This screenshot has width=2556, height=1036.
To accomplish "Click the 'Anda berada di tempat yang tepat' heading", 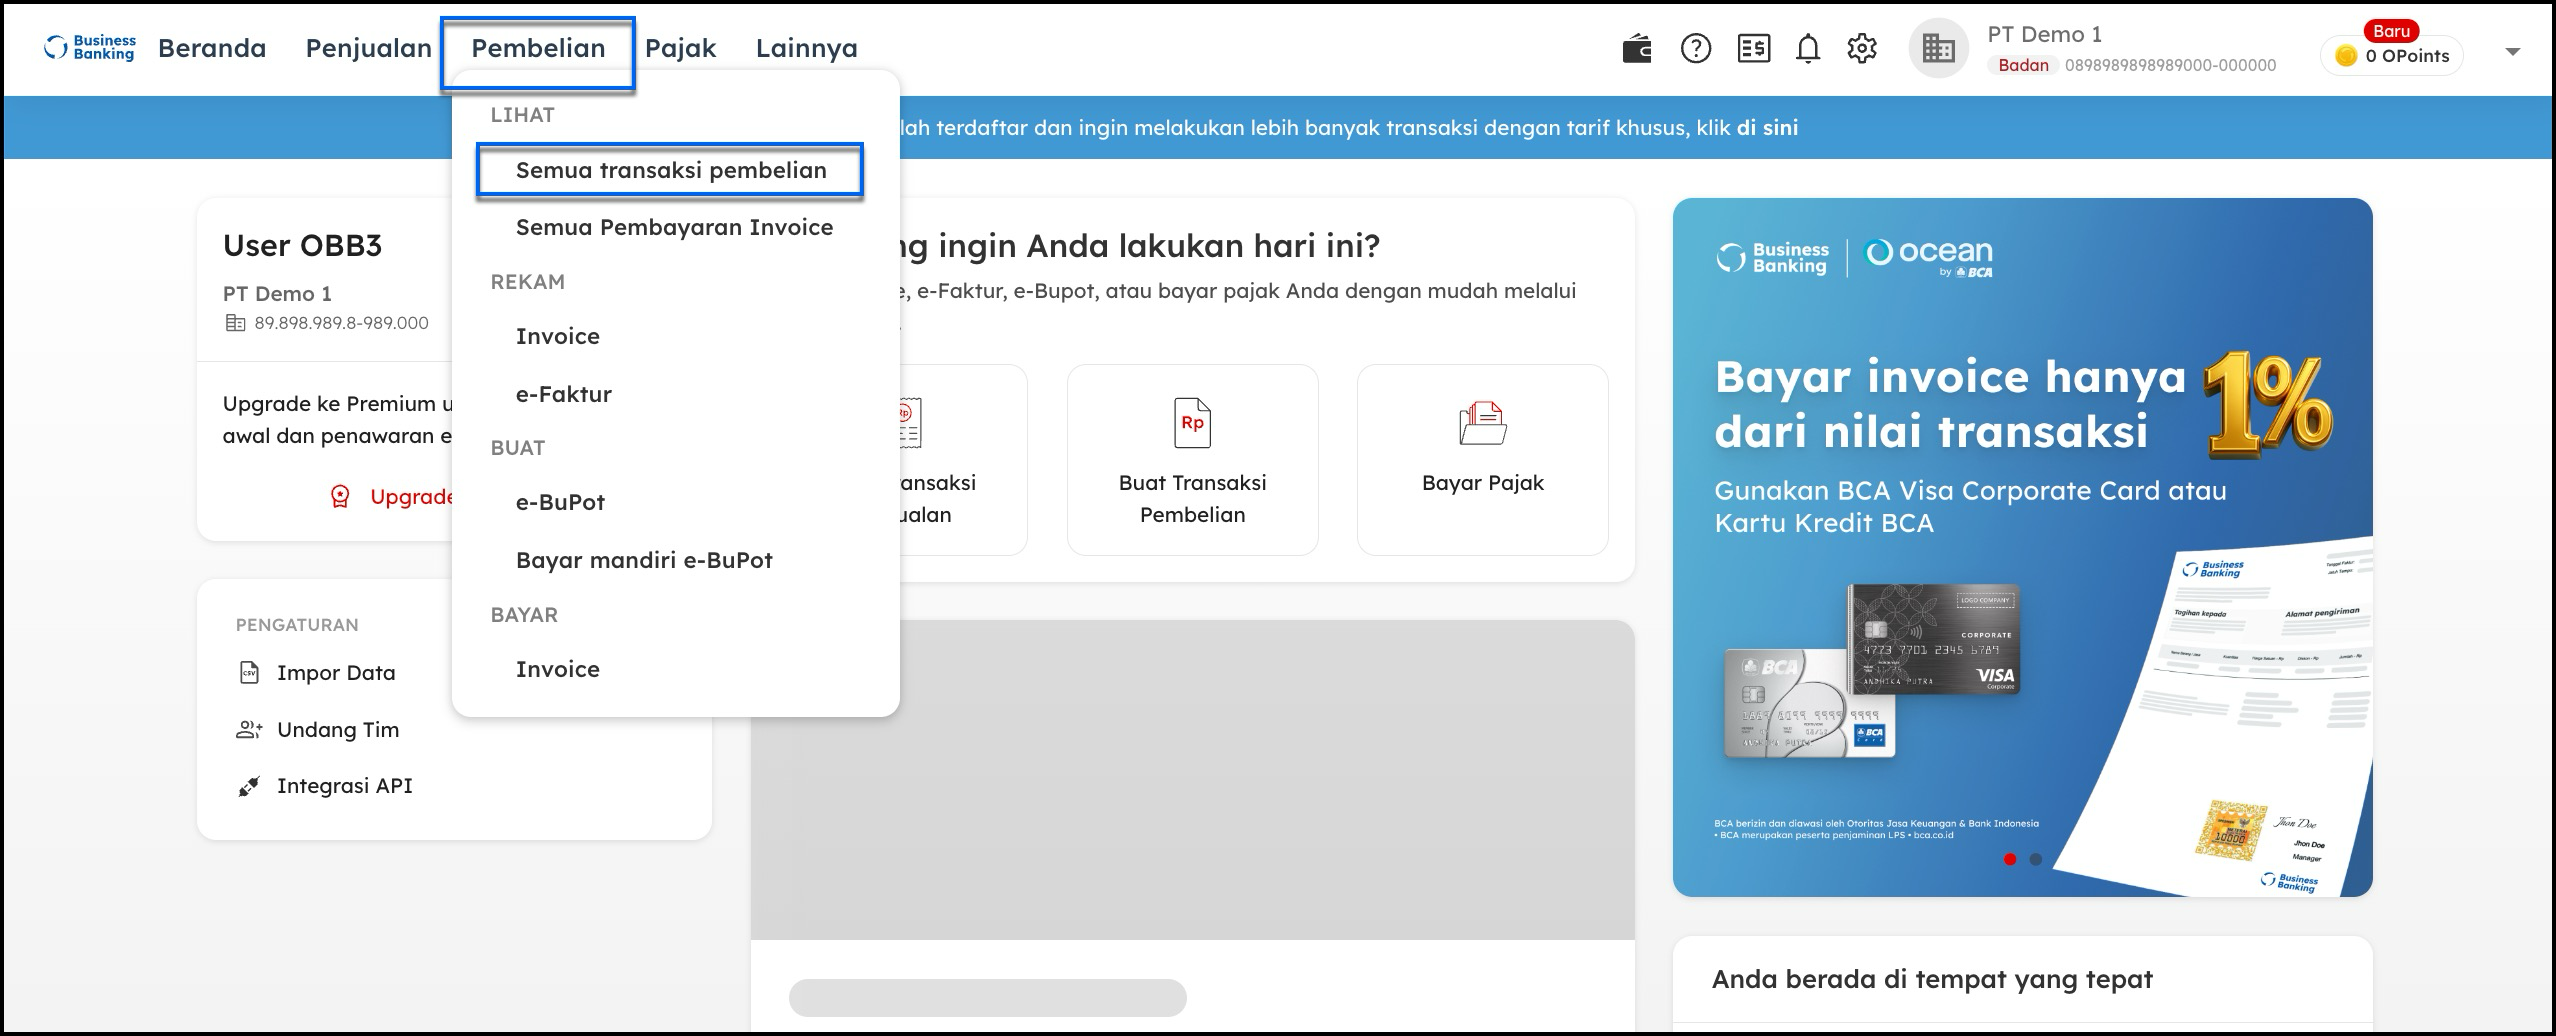I will pyautogui.click(x=1932, y=979).
